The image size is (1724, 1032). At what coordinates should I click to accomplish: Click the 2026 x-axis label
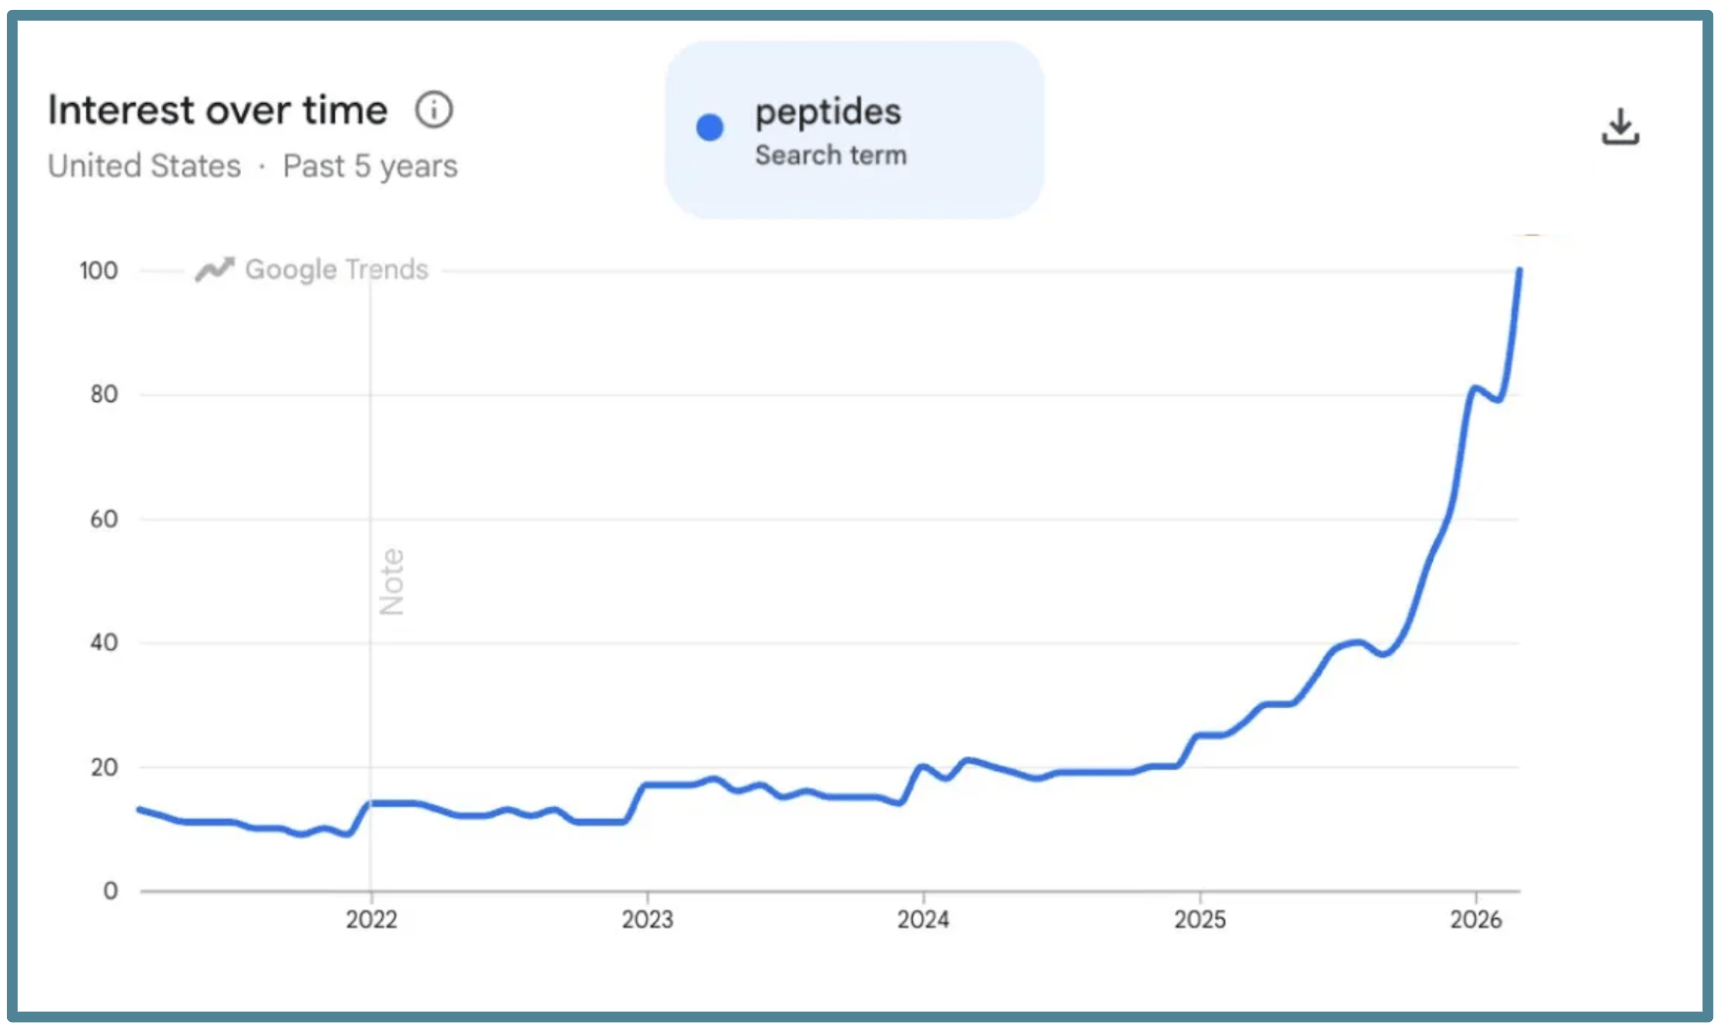(1476, 920)
